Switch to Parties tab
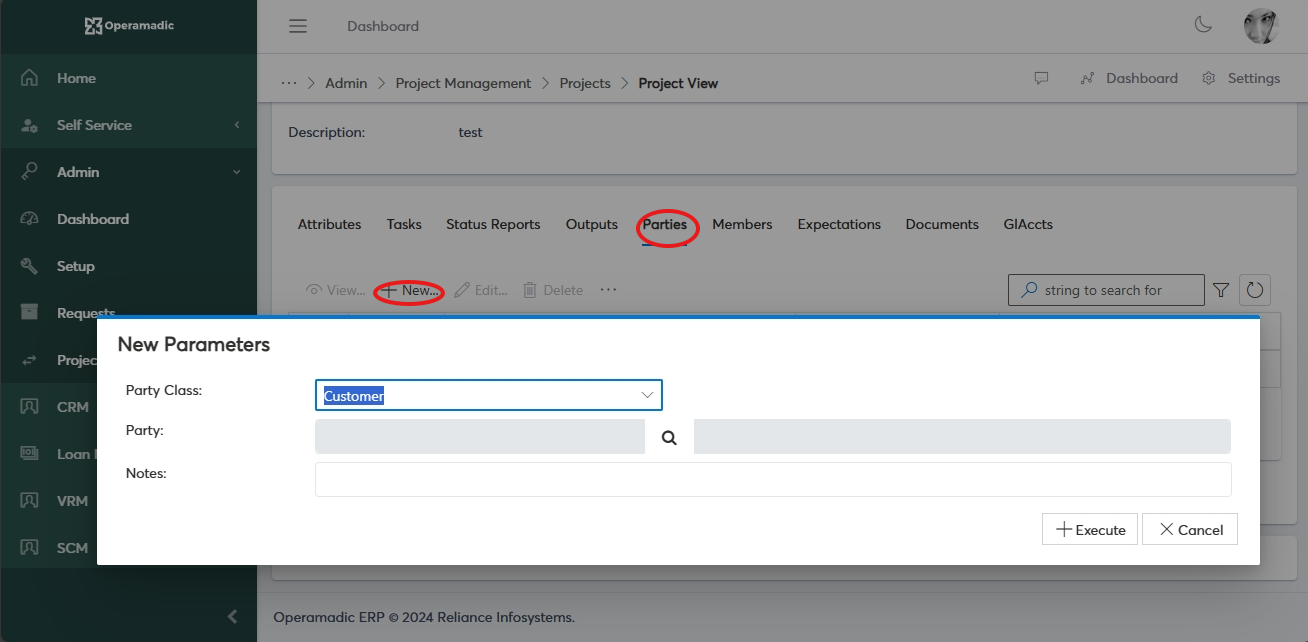Viewport: 1308px width, 642px height. [665, 224]
